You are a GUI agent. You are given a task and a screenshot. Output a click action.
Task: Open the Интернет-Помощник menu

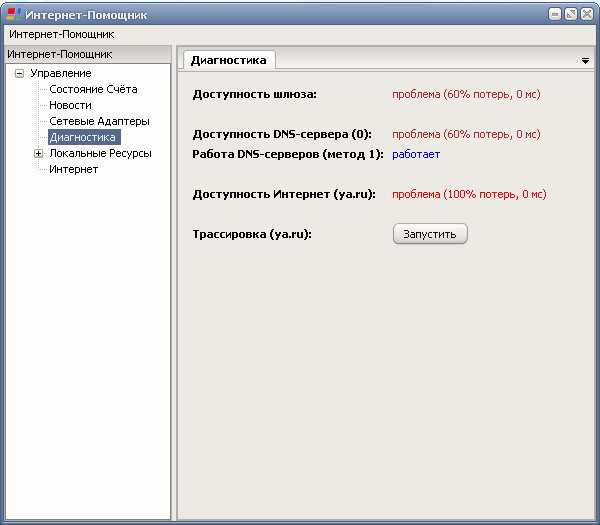tap(62, 34)
